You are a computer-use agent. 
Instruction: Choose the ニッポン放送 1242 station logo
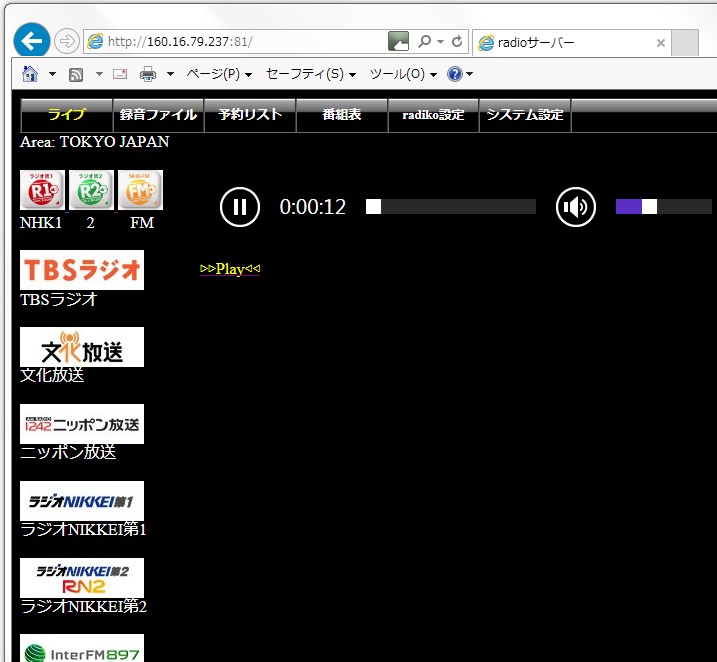82,424
